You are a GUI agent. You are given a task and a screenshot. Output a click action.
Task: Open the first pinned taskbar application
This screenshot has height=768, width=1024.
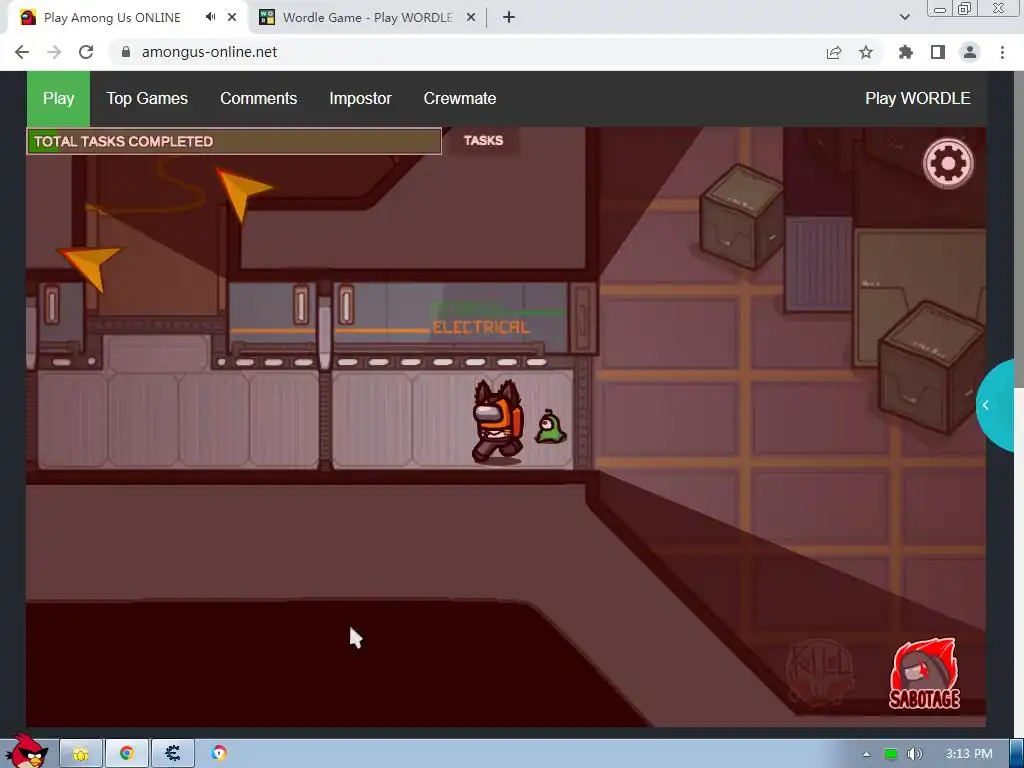click(81, 753)
